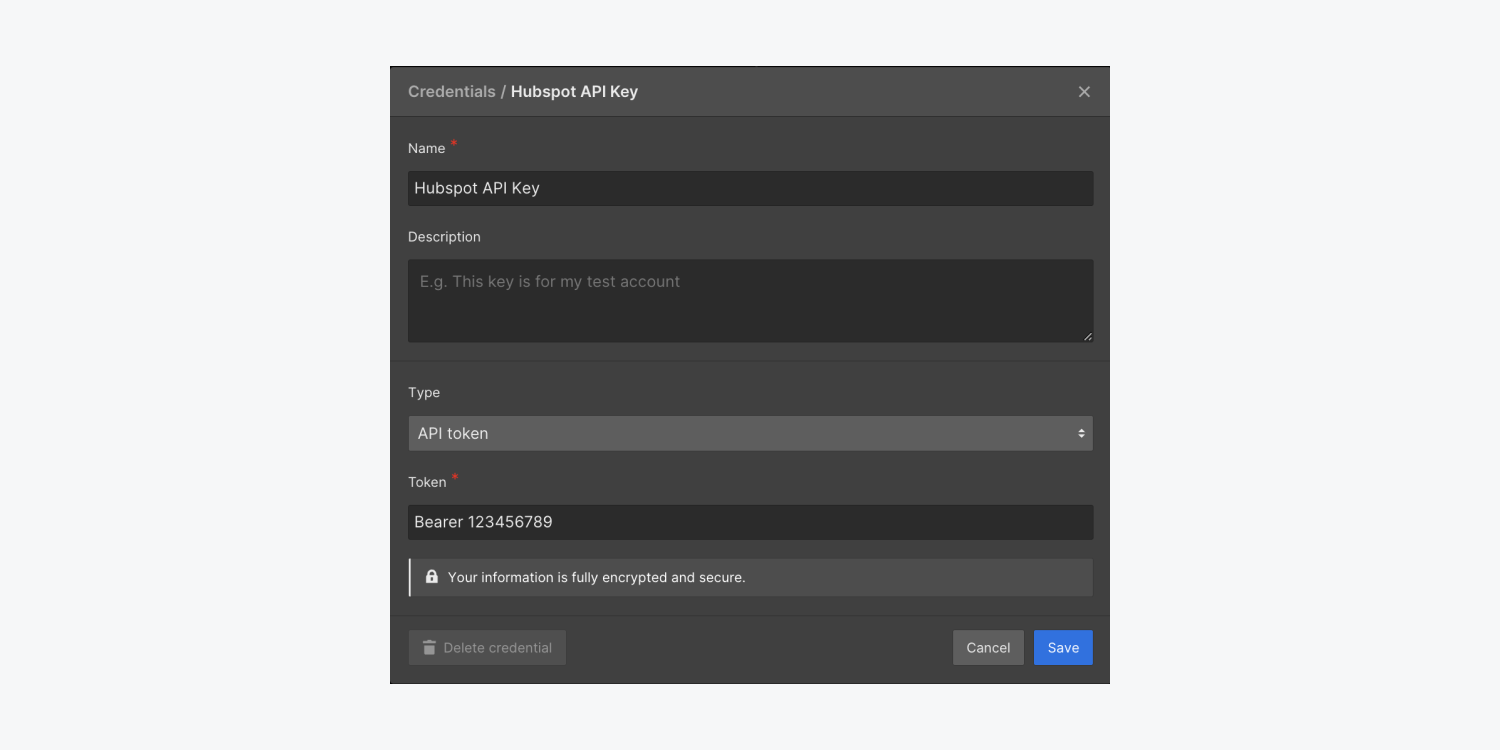This screenshot has width=1501, height=751.
Task: Click the Description label above the text area
Action: click(444, 236)
